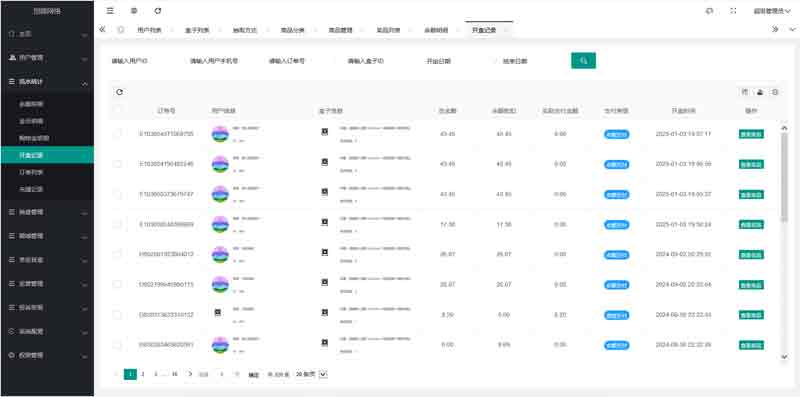
Task: Expand the 用户管理 sidebar menu
Action: point(47,58)
